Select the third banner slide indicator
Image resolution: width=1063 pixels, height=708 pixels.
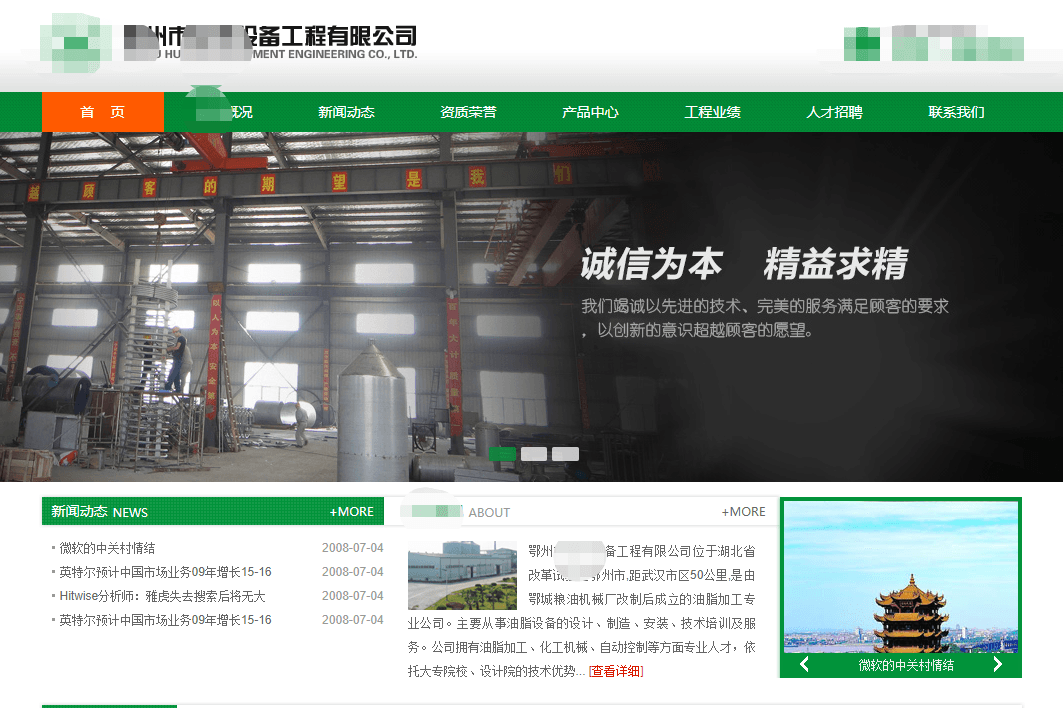(x=565, y=454)
